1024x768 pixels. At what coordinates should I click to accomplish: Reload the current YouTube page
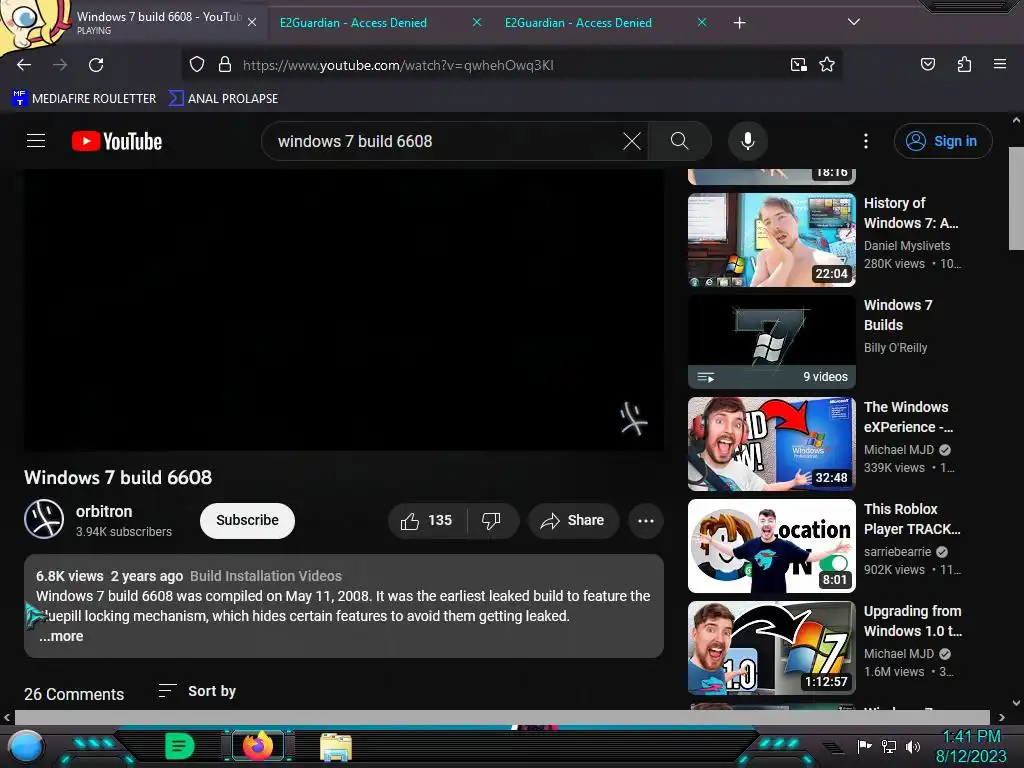coord(96,65)
